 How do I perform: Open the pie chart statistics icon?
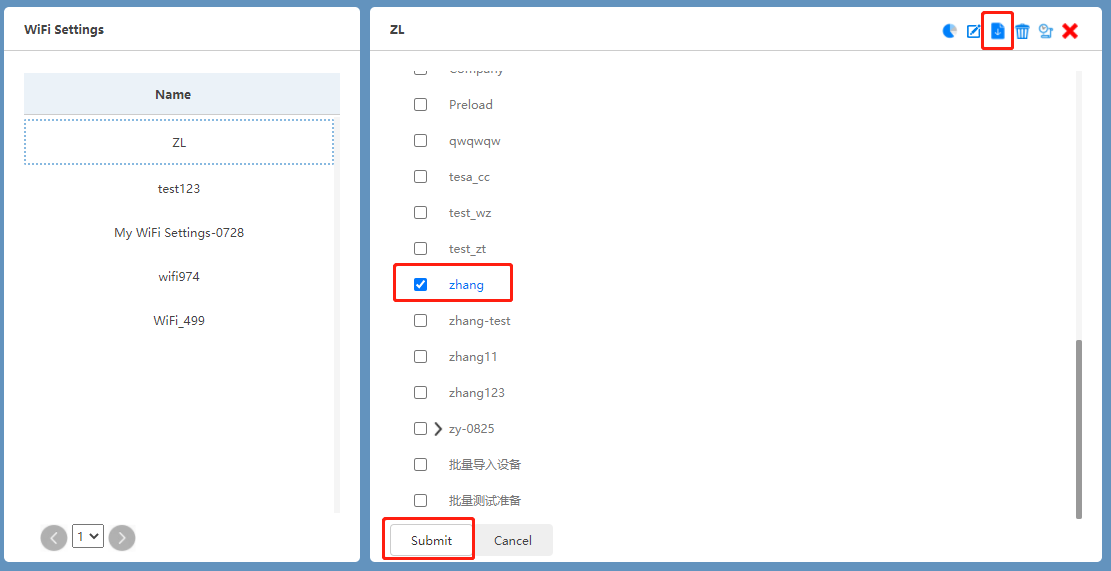tap(950, 31)
